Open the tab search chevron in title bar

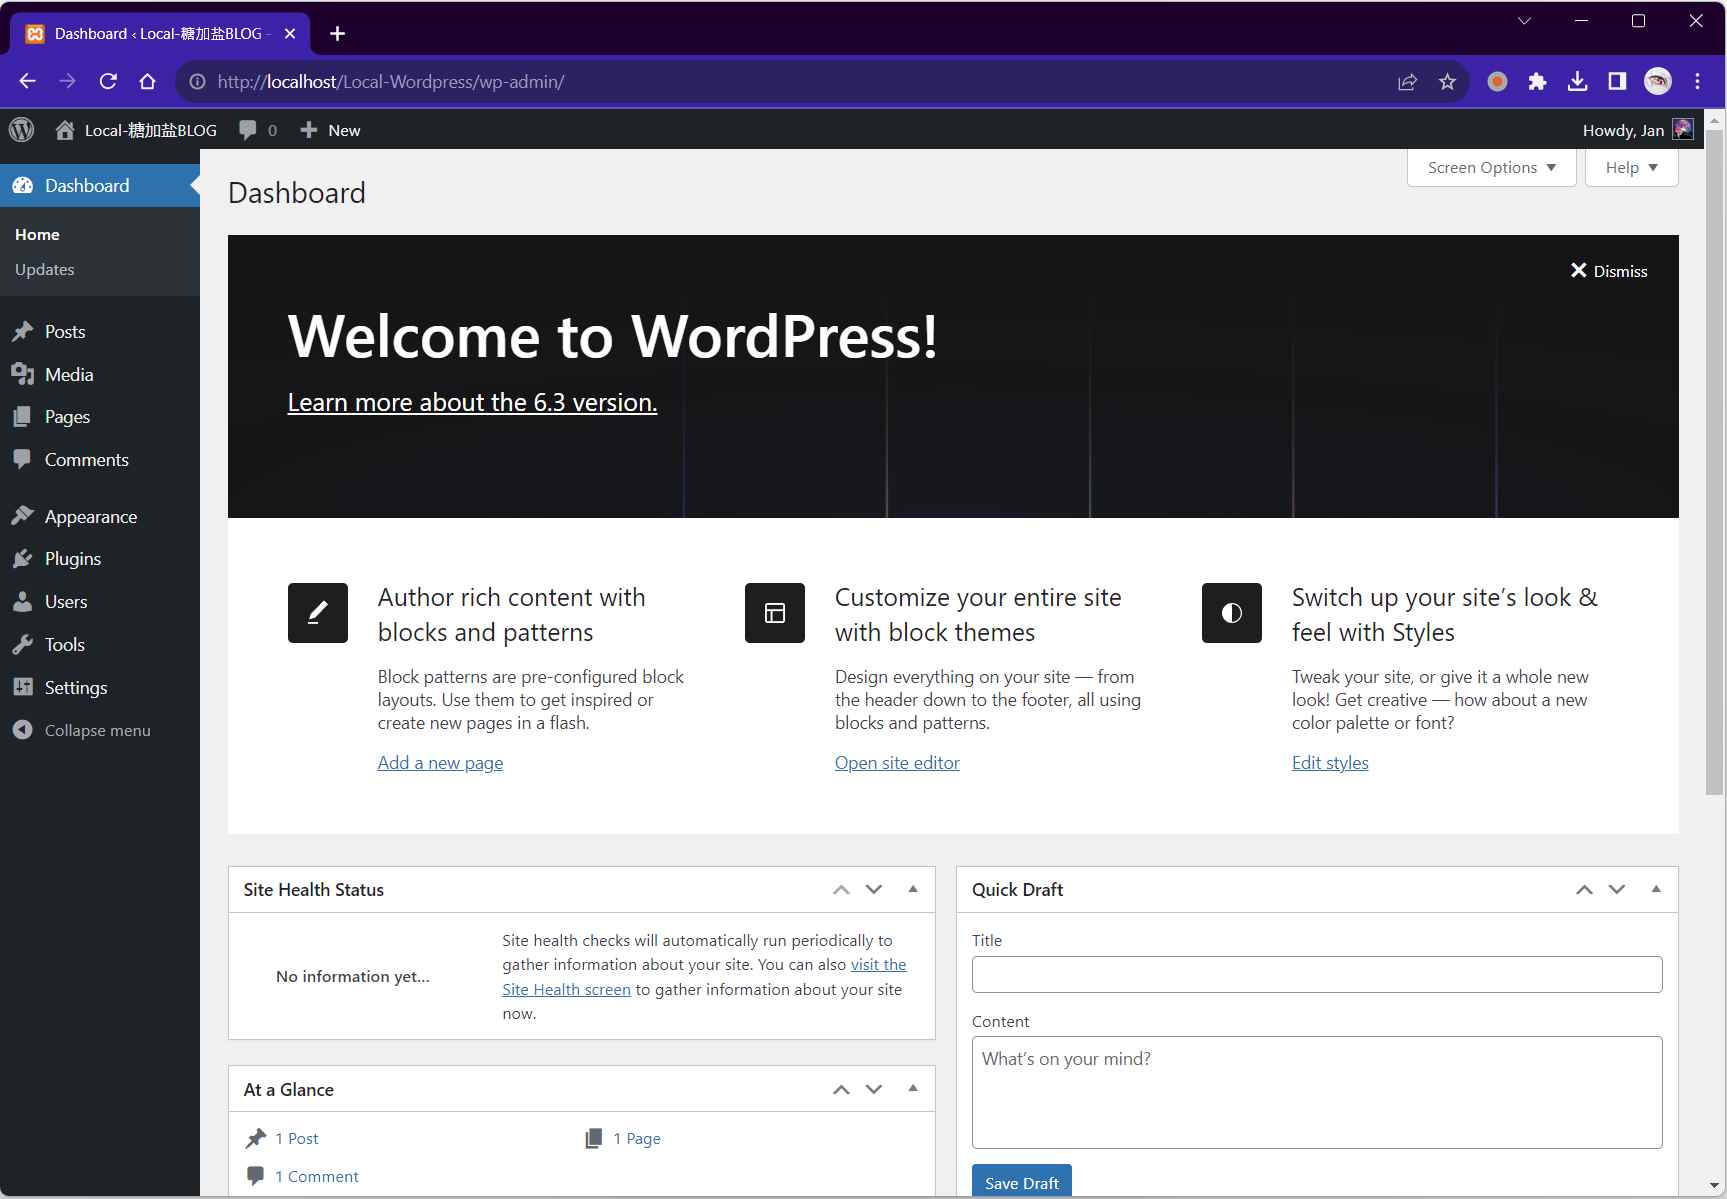click(x=1524, y=20)
